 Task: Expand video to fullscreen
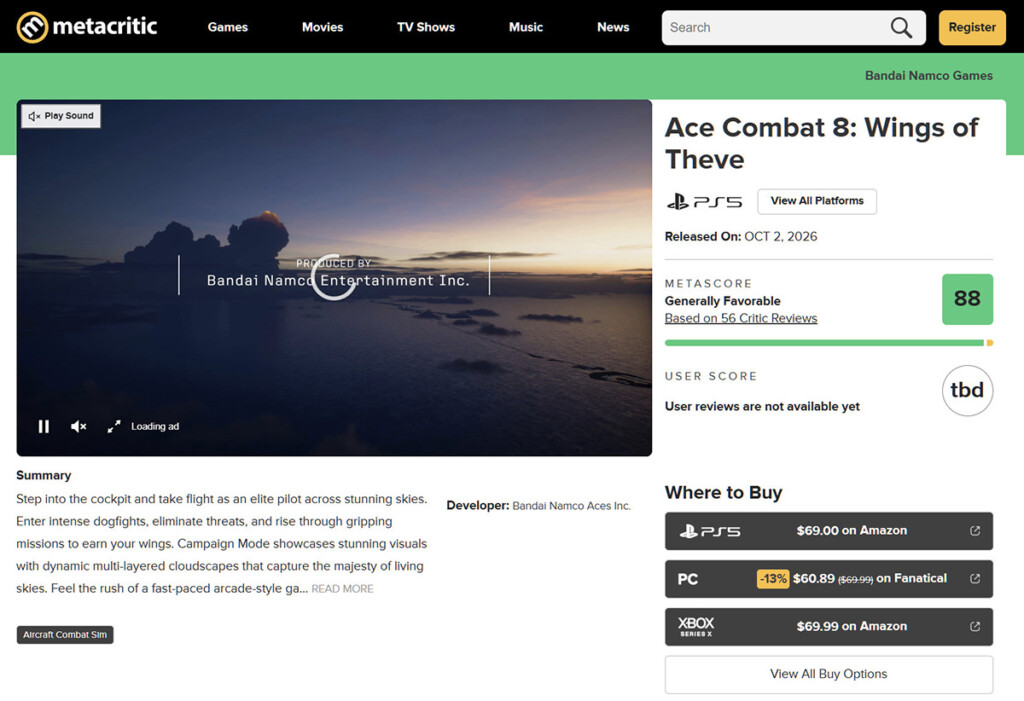tap(114, 427)
